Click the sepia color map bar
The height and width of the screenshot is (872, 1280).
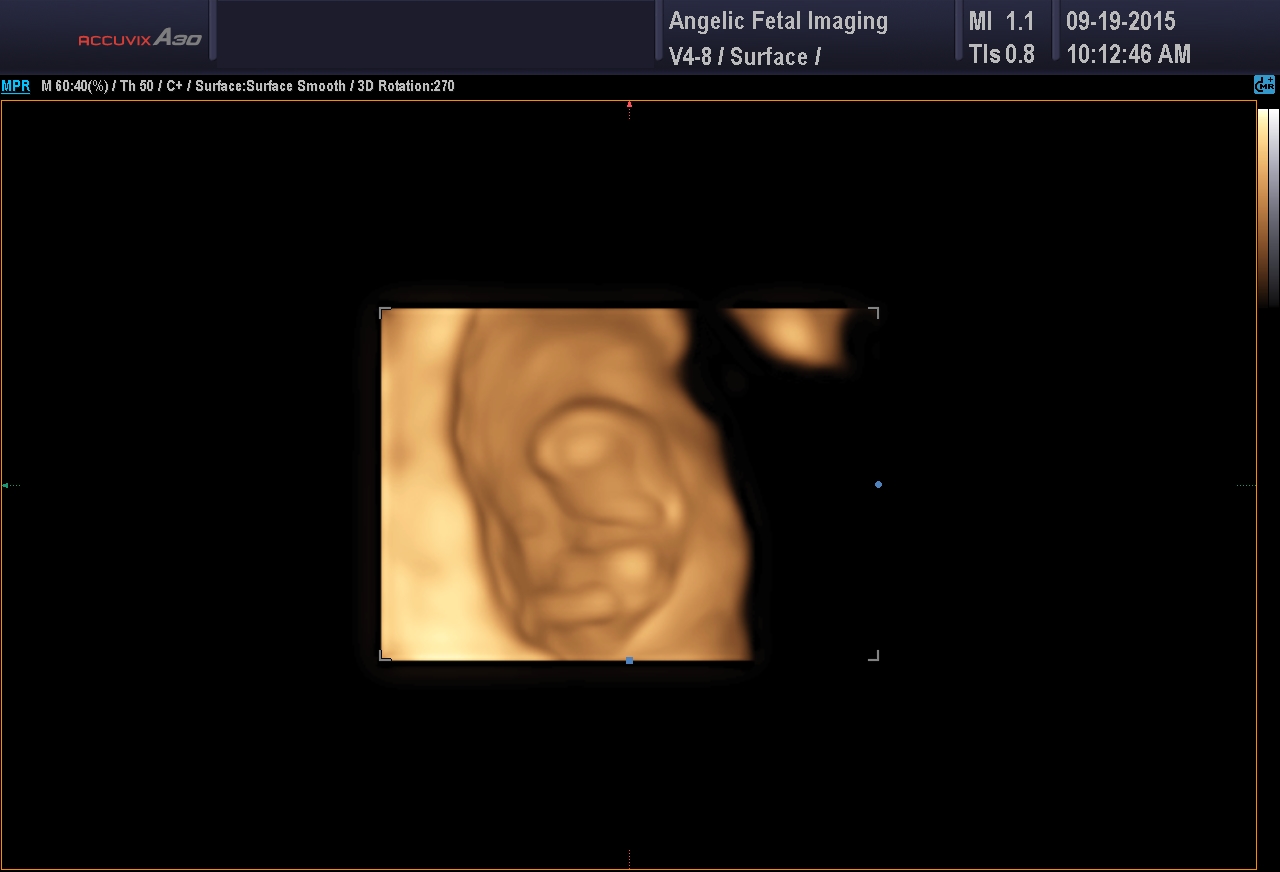1263,206
